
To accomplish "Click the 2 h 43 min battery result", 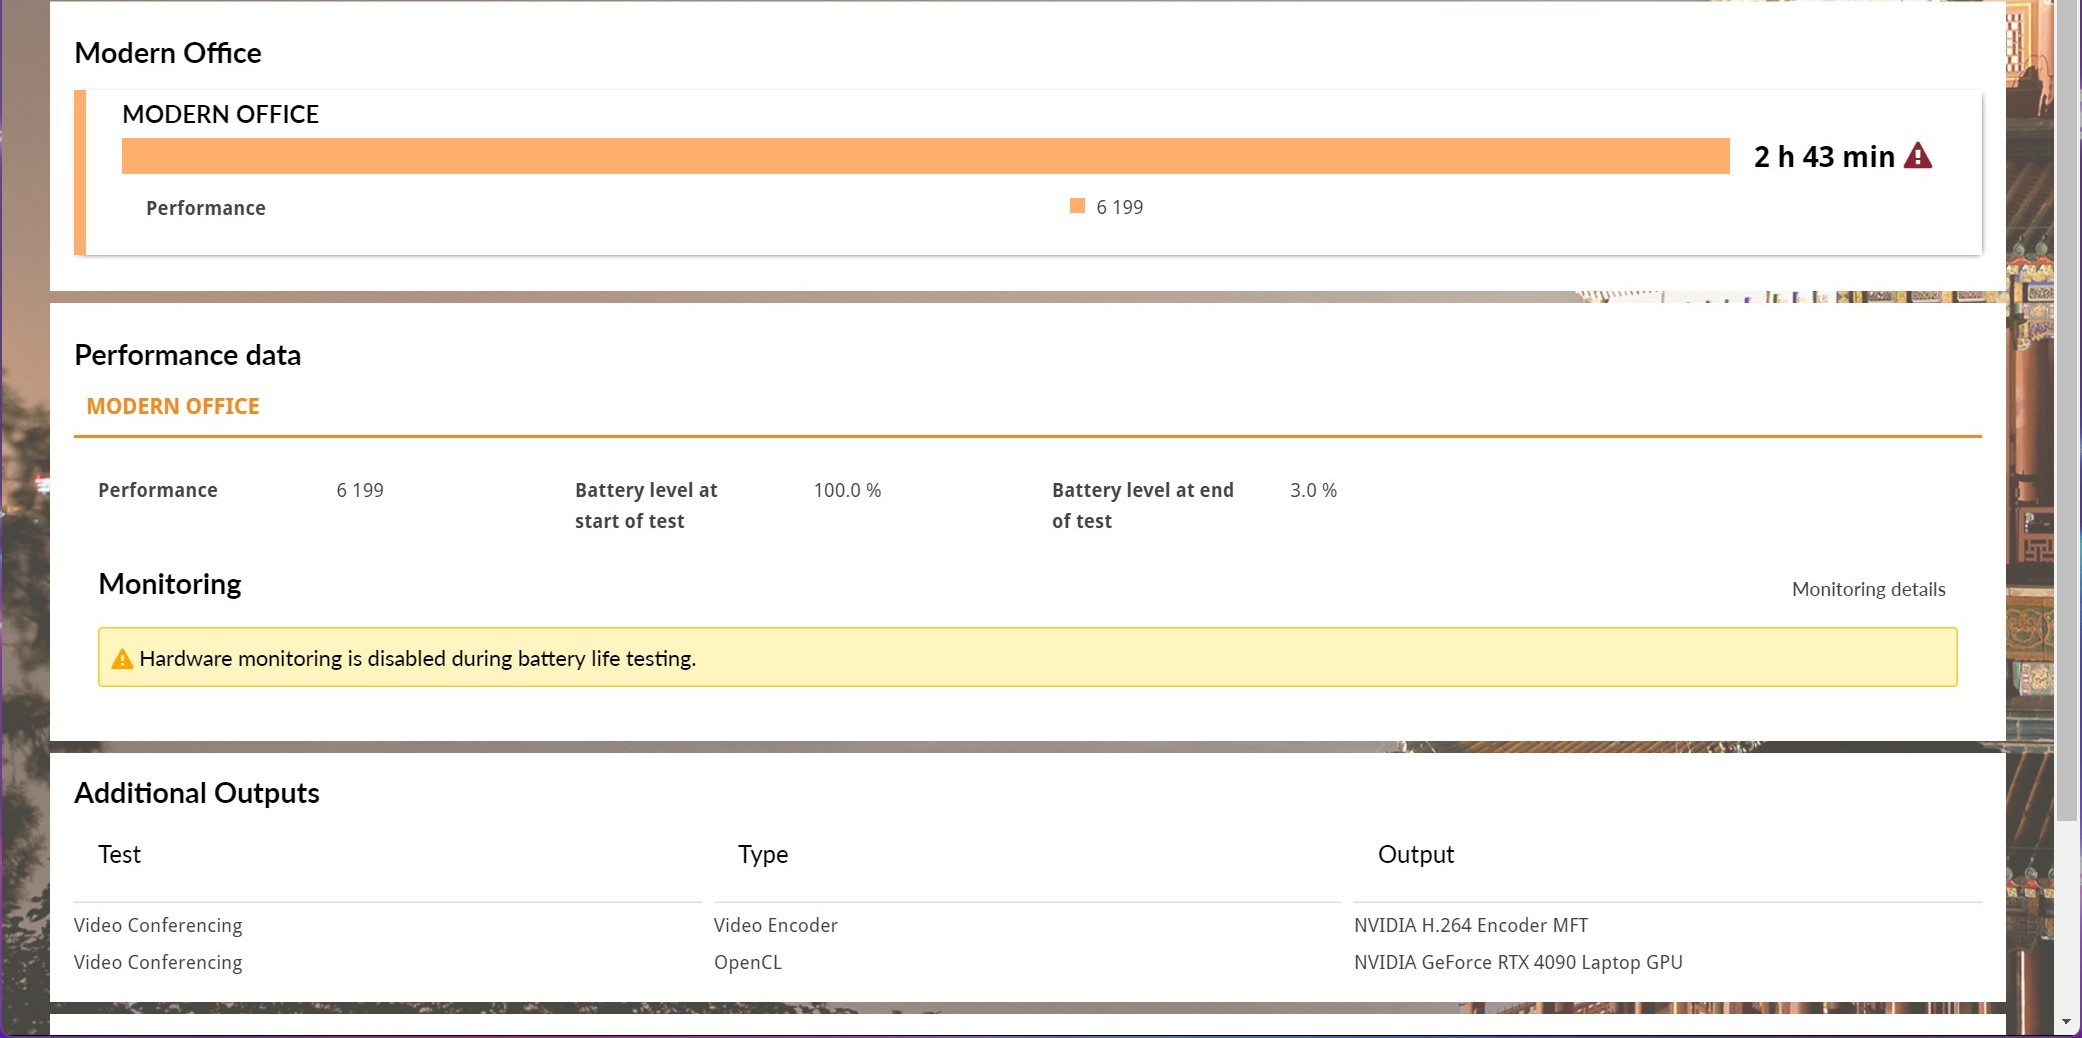I will coord(1824,157).
